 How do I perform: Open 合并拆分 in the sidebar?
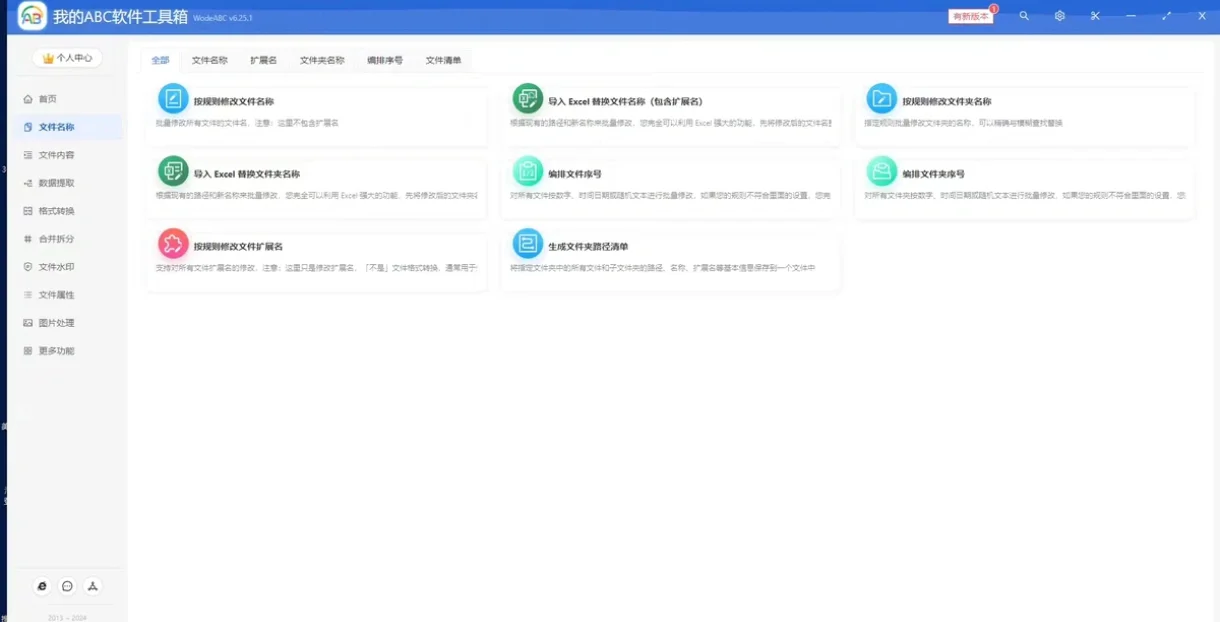tap(66, 239)
